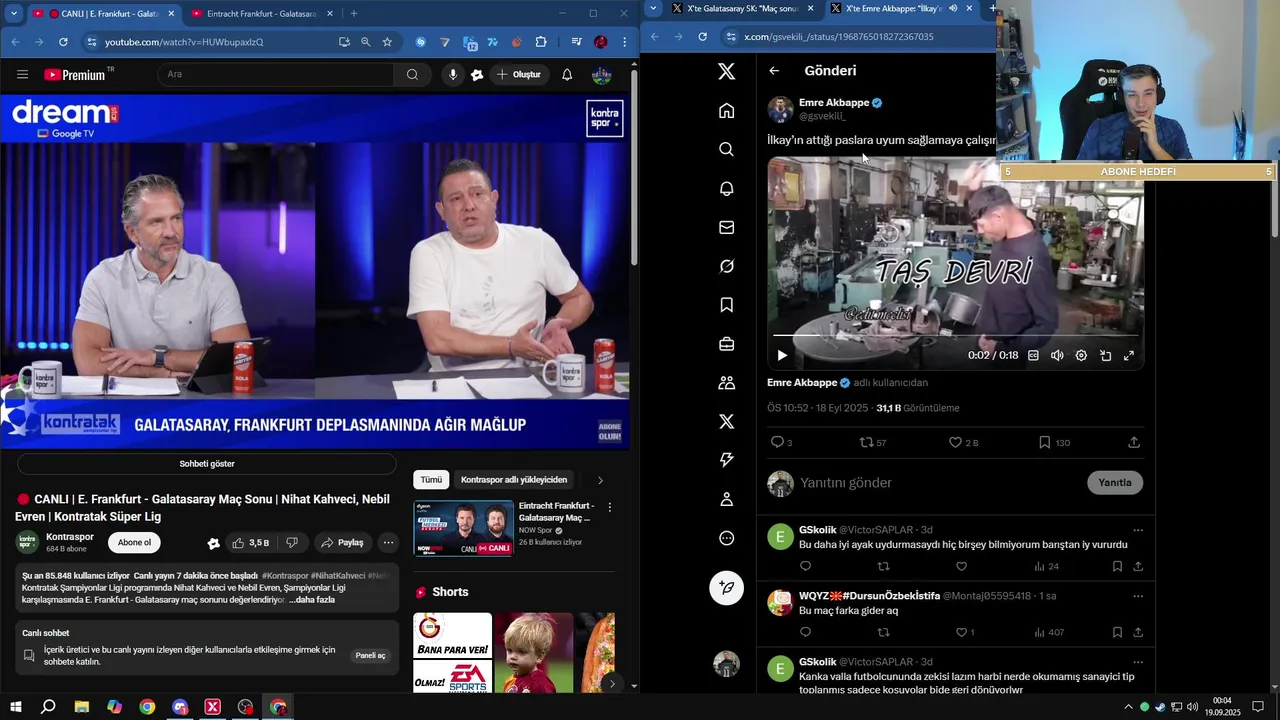Select the 'Tümü' filter chip

431,480
